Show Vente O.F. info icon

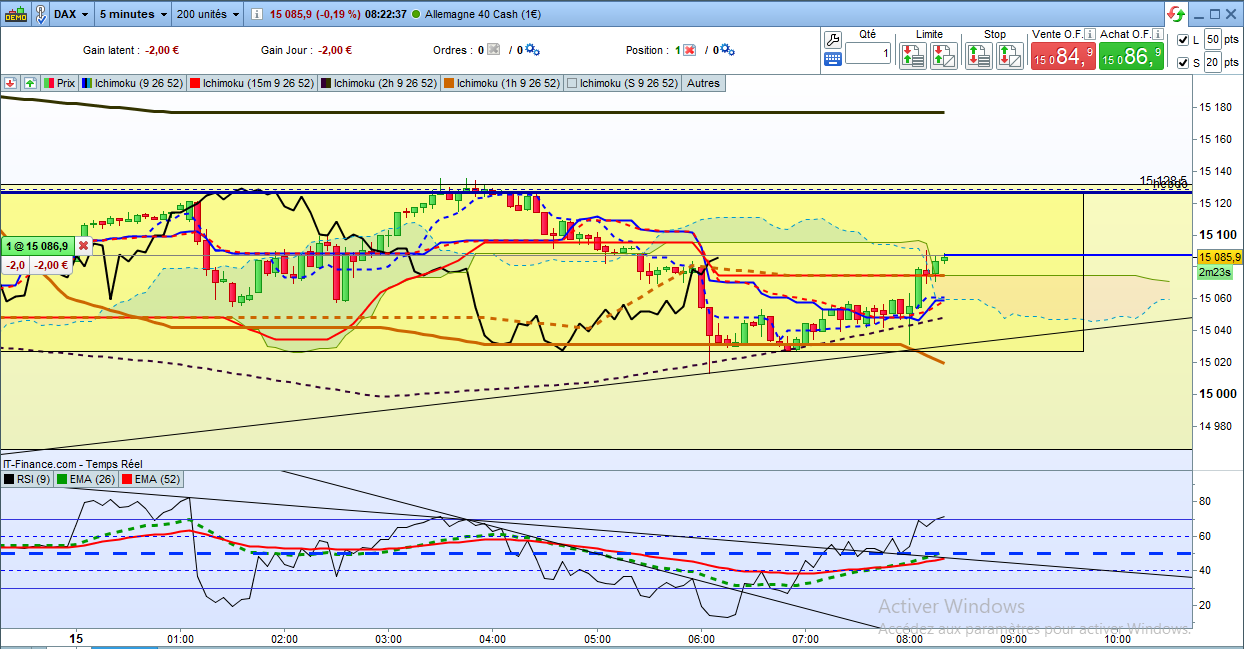point(1090,34)
